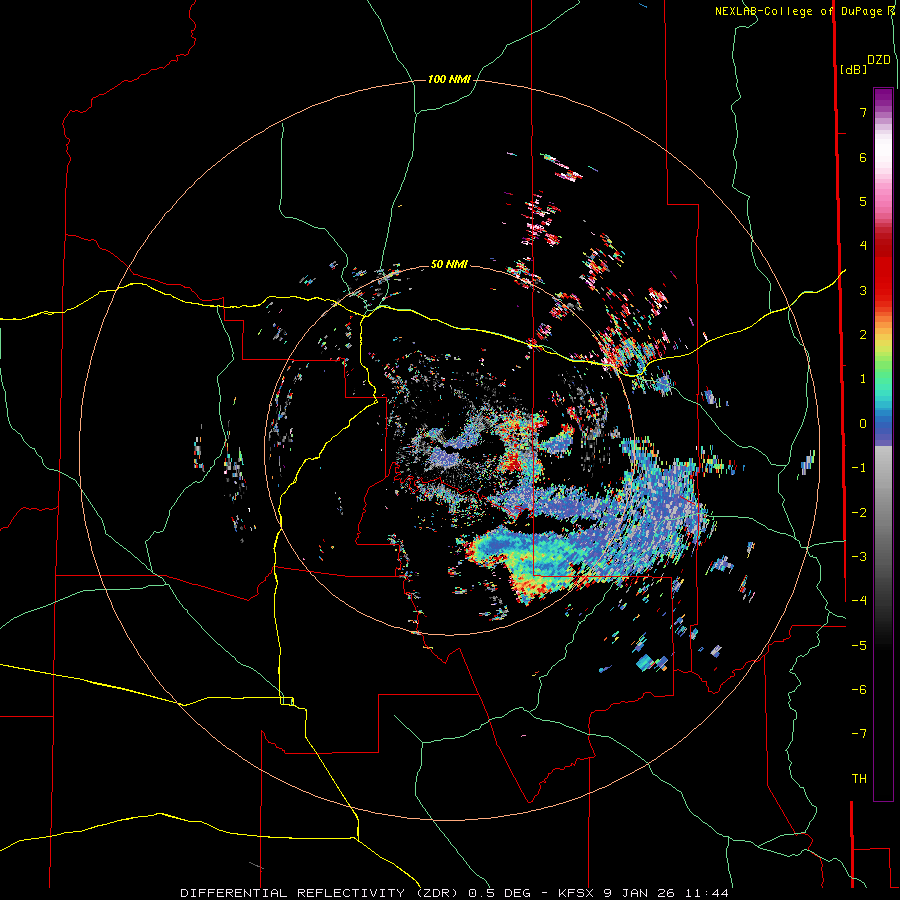The image size is (900, 900).
Task: Click the KFSX station identifier in caption
Action: 576,893
